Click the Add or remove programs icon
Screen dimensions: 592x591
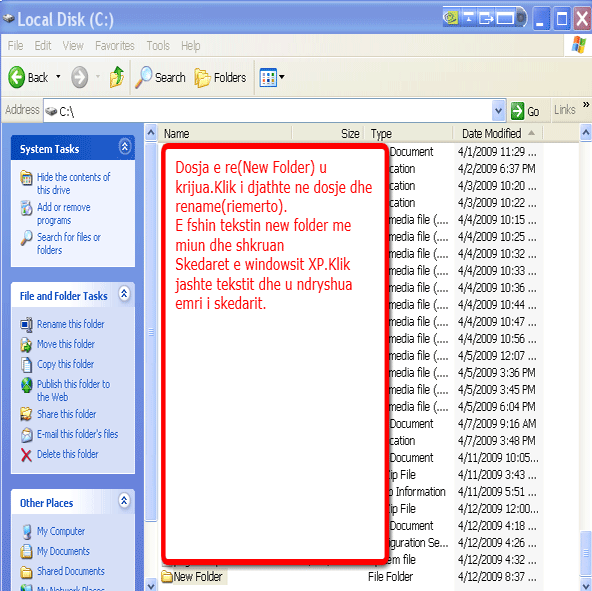coord(26,208)
